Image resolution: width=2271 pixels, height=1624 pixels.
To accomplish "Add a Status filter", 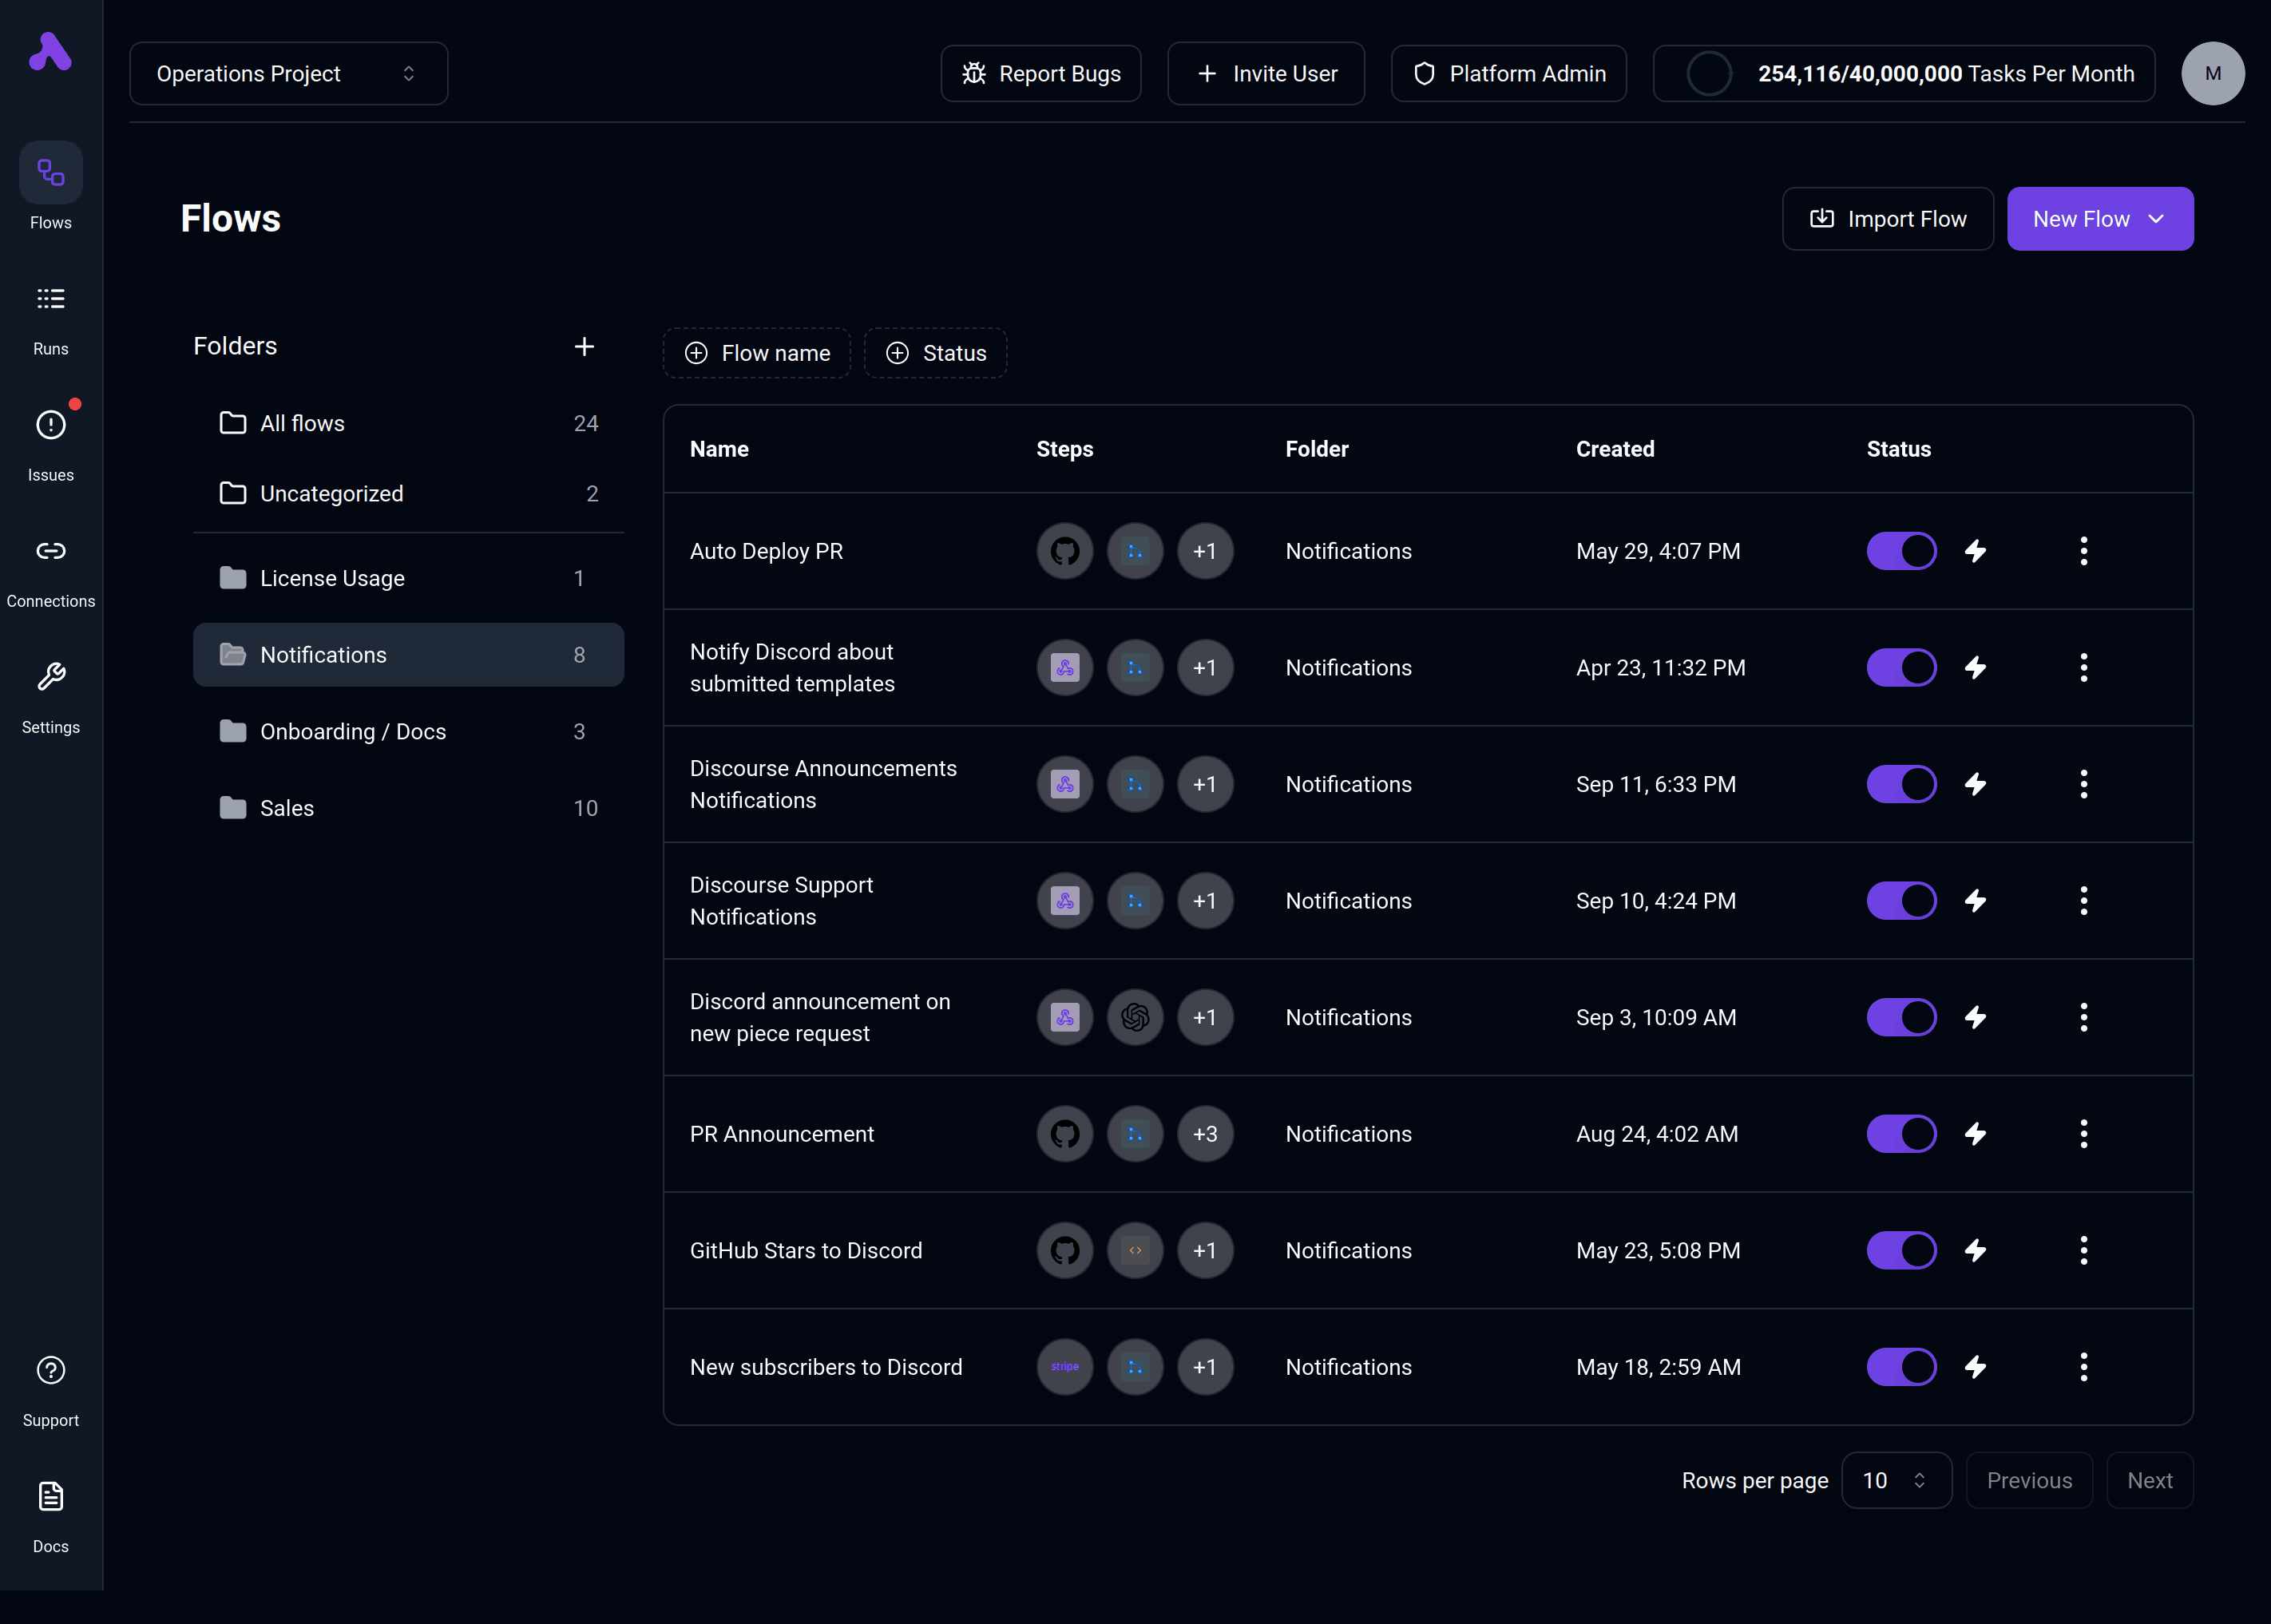I will pos(935,353).
